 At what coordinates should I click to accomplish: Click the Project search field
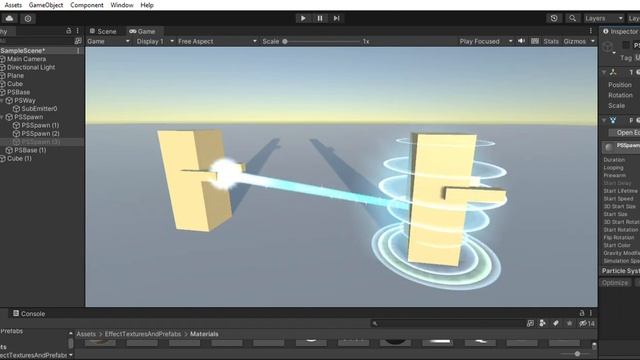(446, 324)
